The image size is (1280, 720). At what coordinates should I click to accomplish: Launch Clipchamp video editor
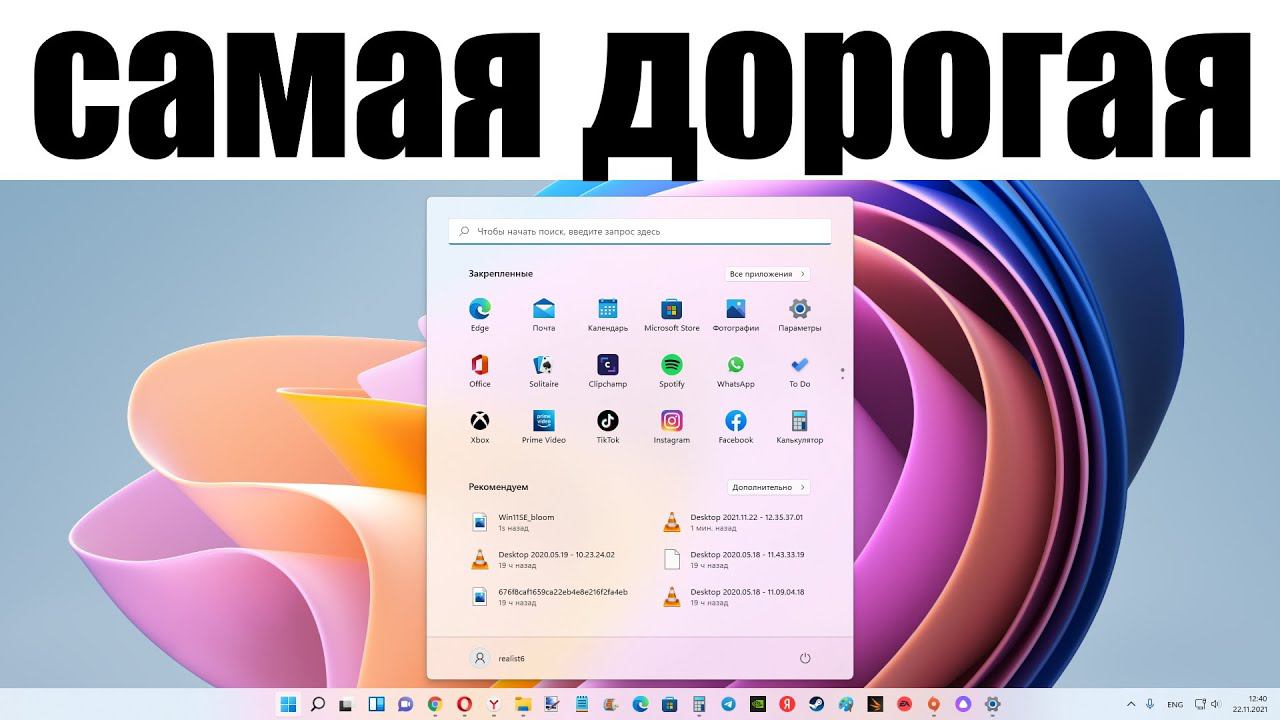coord(608,370)
